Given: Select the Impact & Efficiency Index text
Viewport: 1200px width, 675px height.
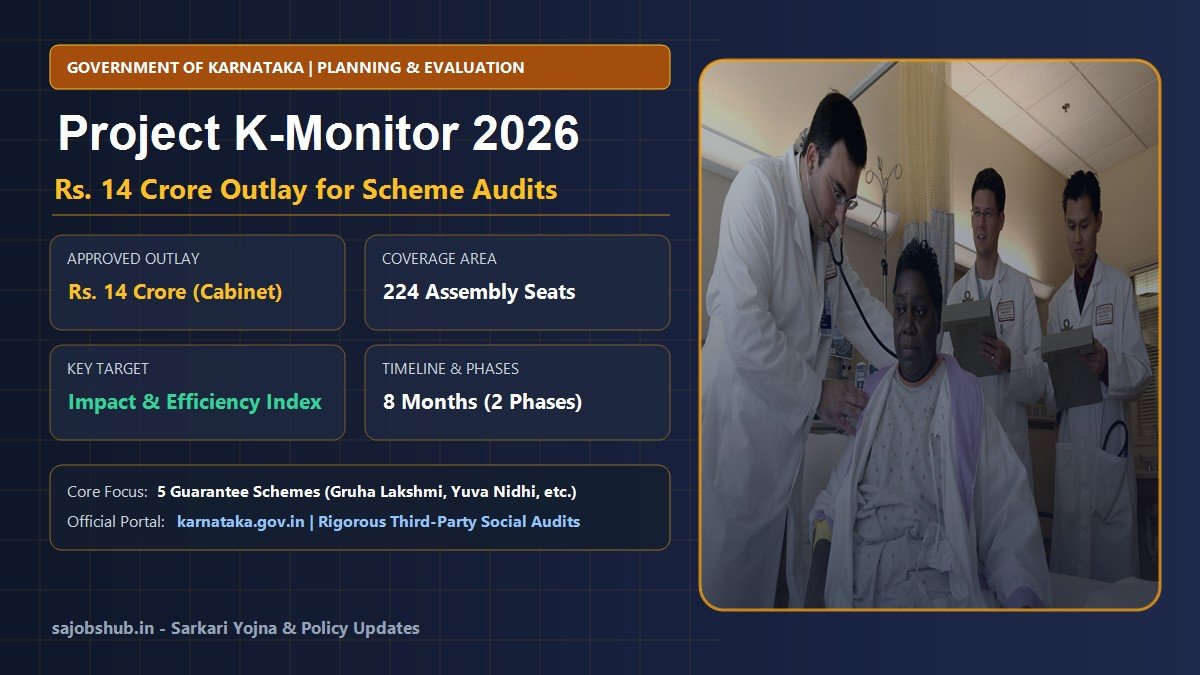Looking at the screenshot, I should click(195, 402).
